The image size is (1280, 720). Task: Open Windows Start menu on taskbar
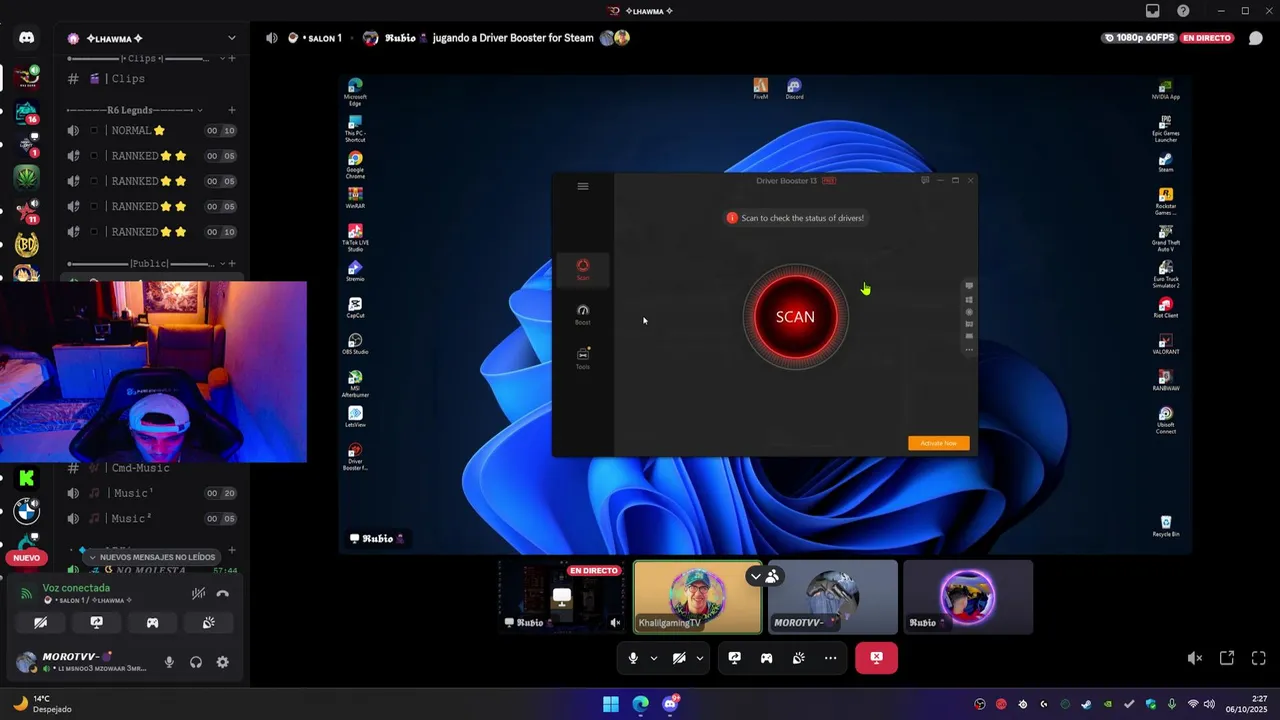611,704
